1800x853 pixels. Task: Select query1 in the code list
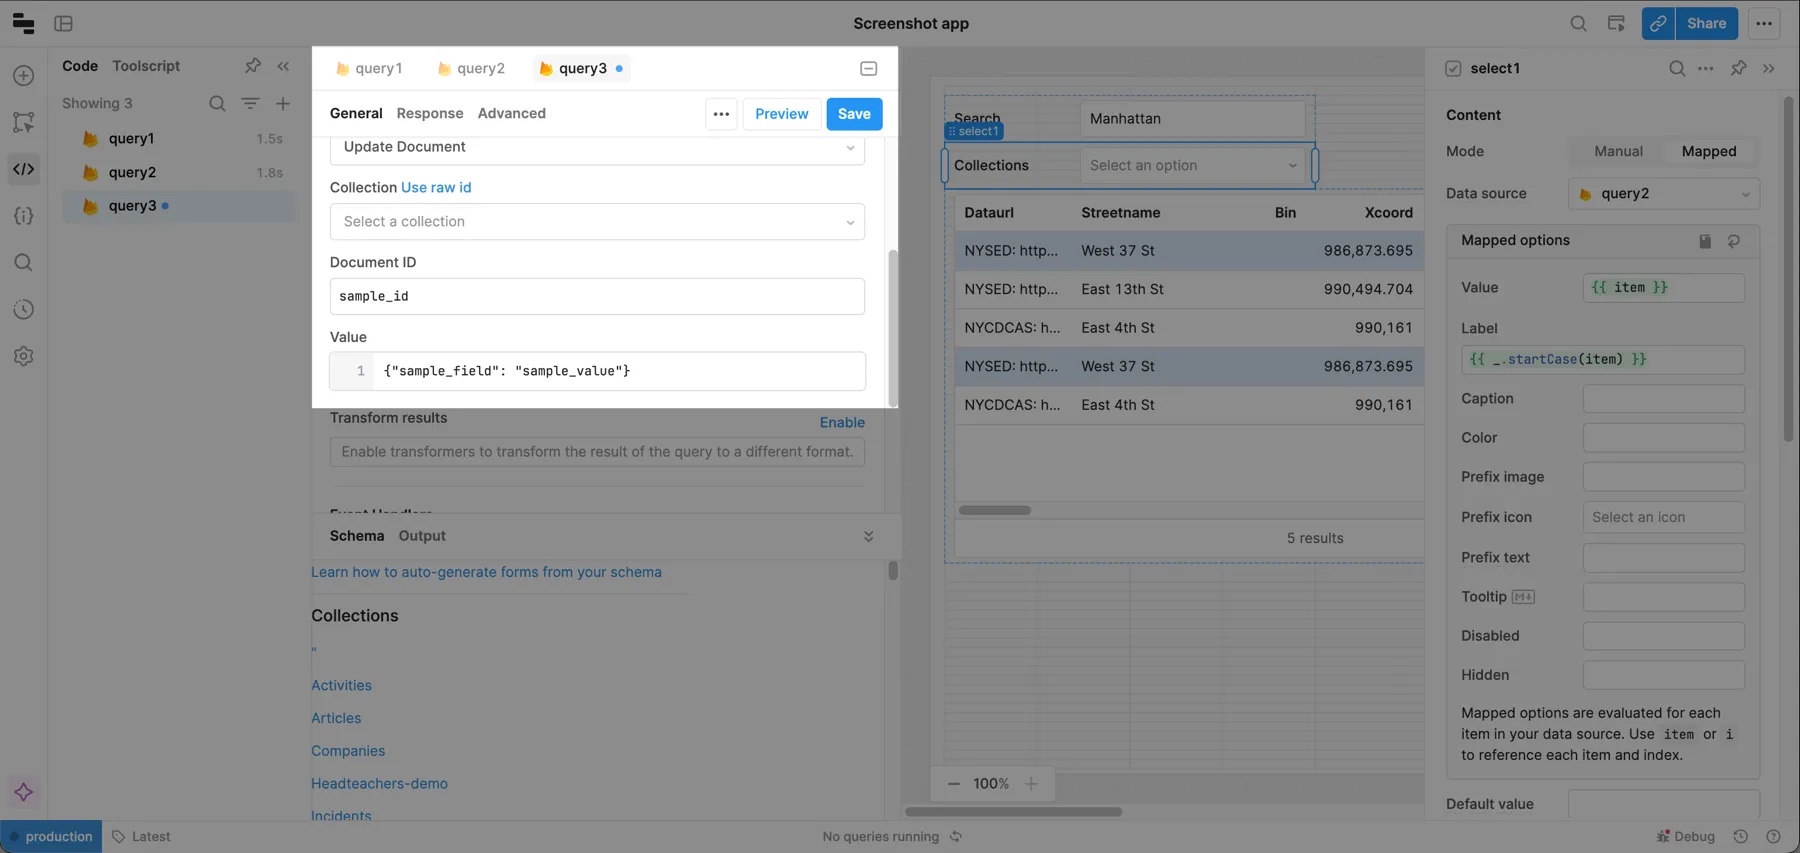tap(180, 139)
